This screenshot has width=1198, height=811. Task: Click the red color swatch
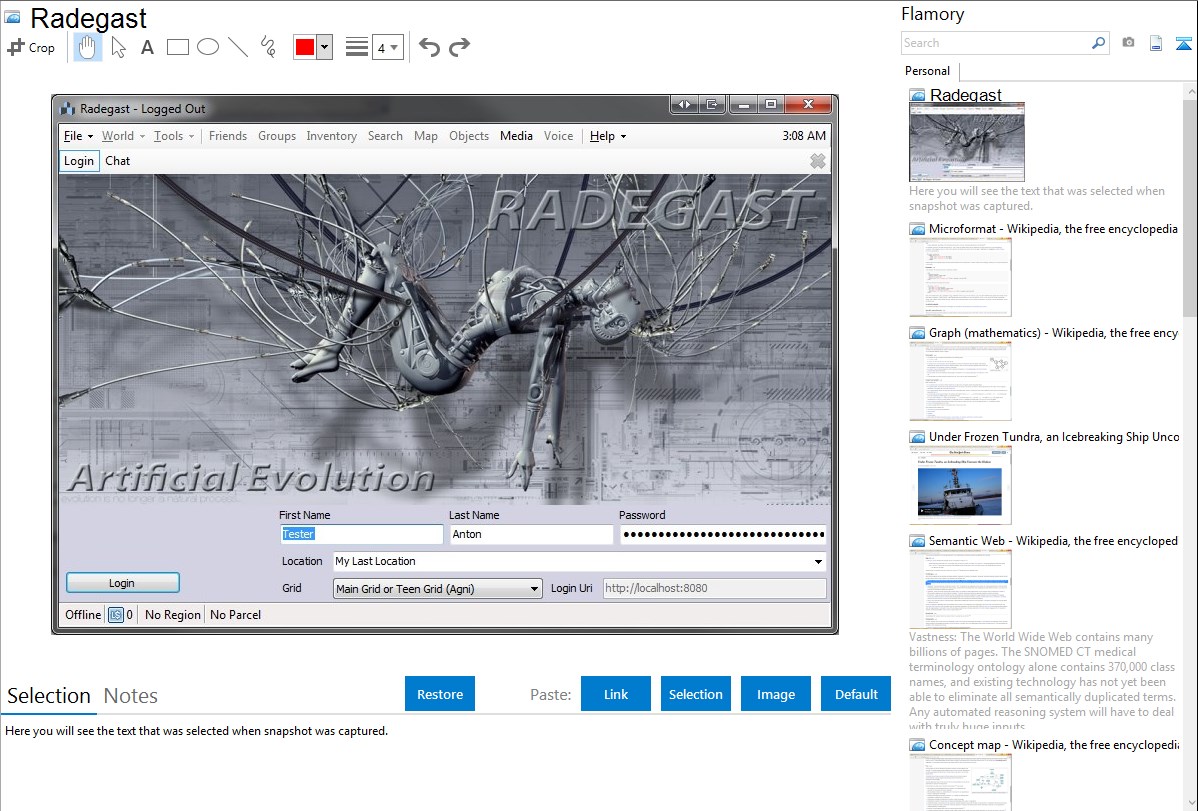pyautogui.click(x=305, y=47)
